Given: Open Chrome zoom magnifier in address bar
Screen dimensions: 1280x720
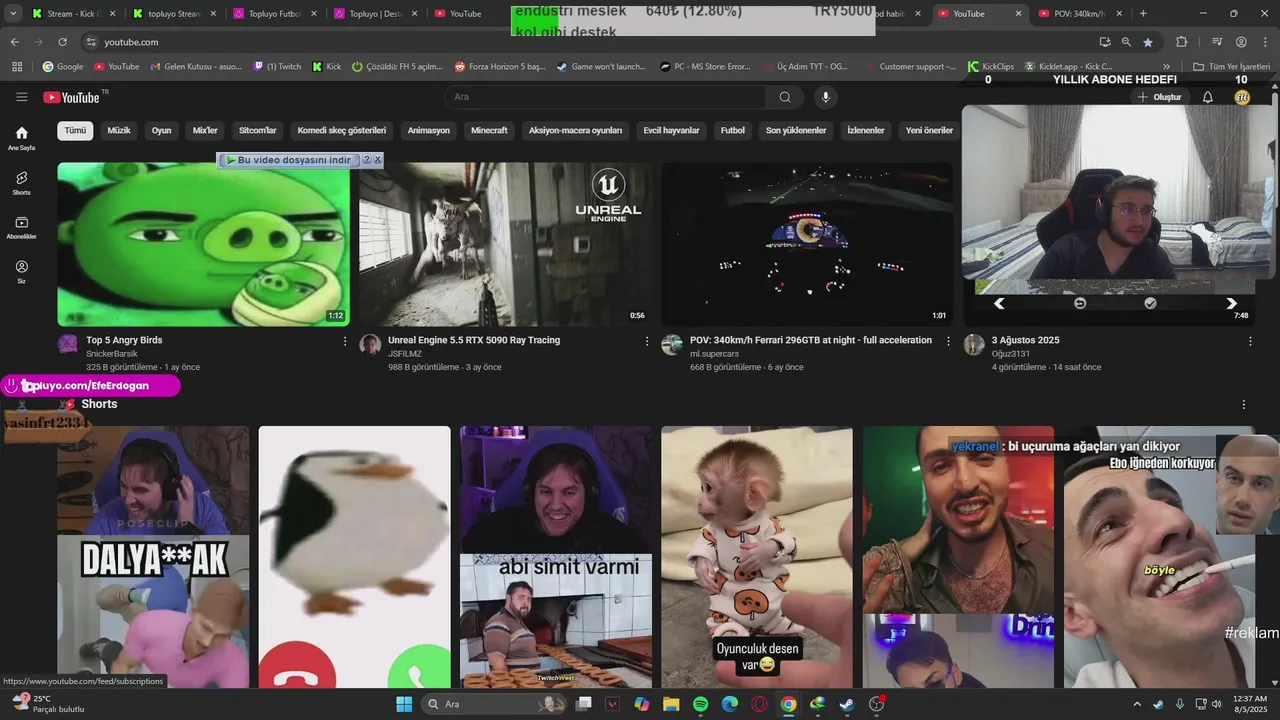Looking at the screenshot, I should pyautogui.click(x=1126, y=42).
